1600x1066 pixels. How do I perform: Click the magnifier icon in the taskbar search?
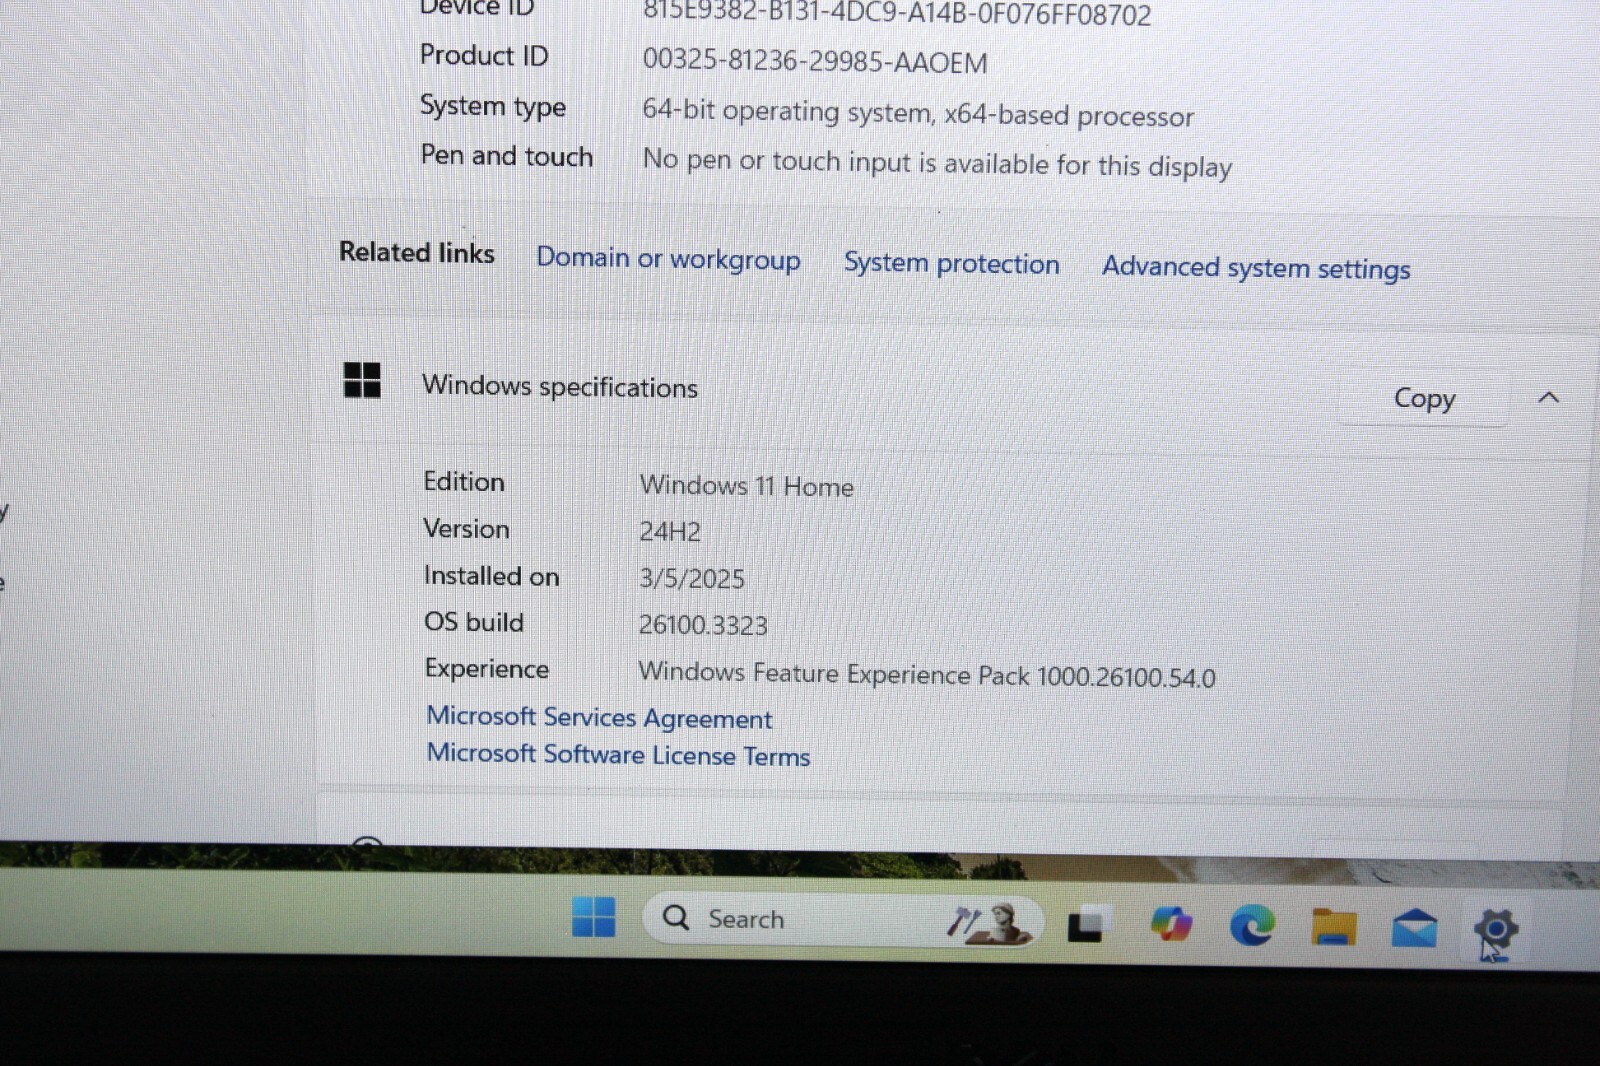tap(676, 917)
